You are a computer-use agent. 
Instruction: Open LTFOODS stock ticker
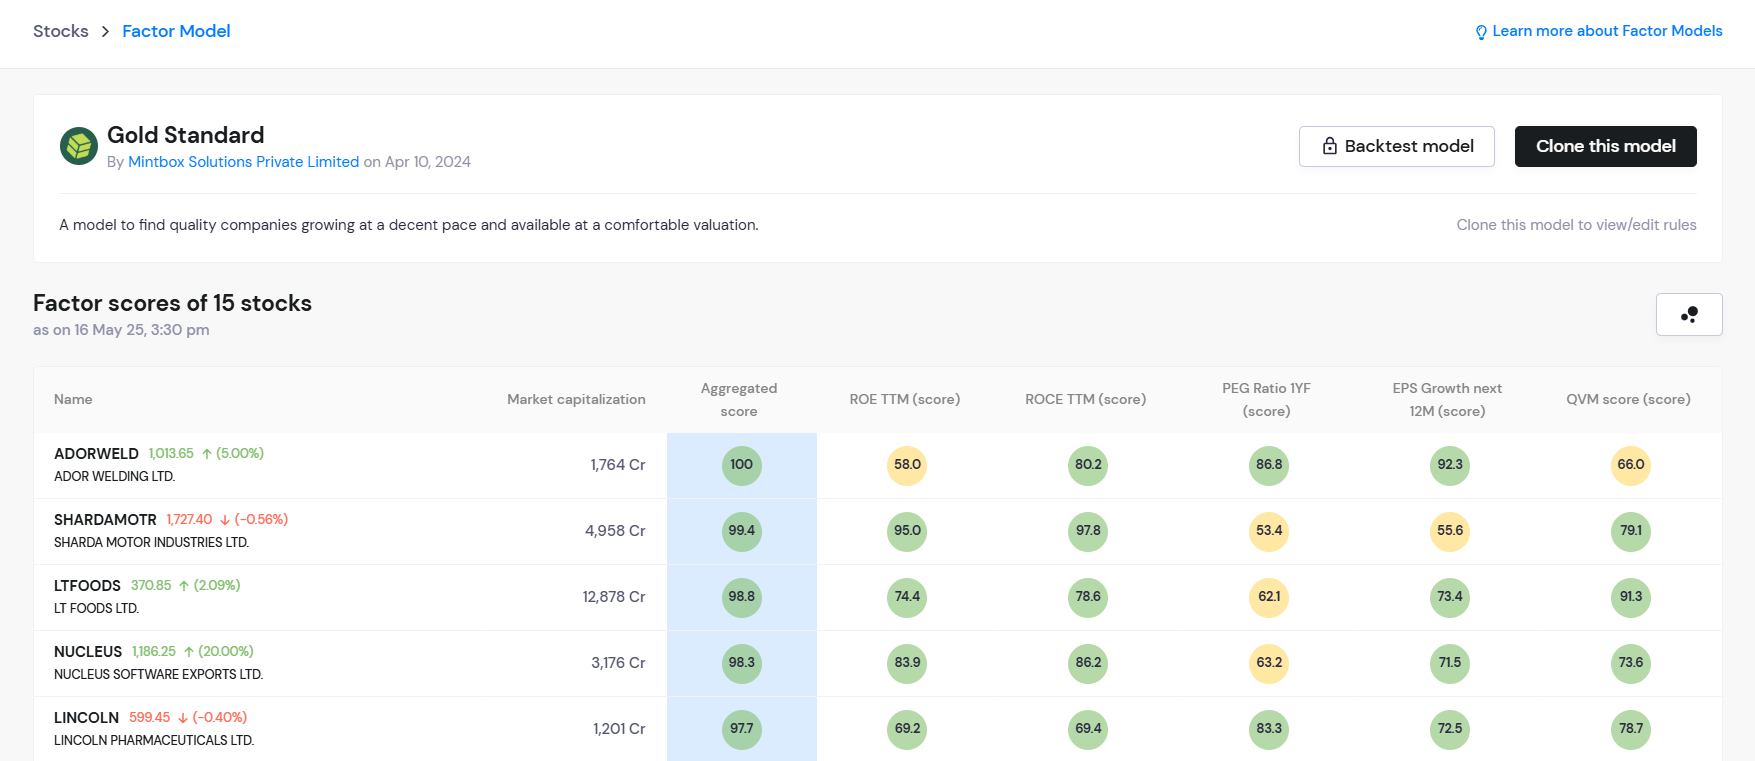87,586
